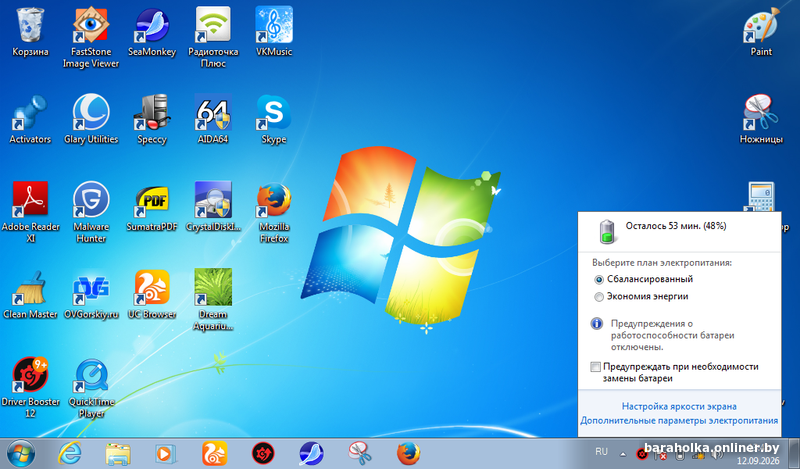
Task: Open Glary Utilities shortcut
Action: [x=91, y=119]
